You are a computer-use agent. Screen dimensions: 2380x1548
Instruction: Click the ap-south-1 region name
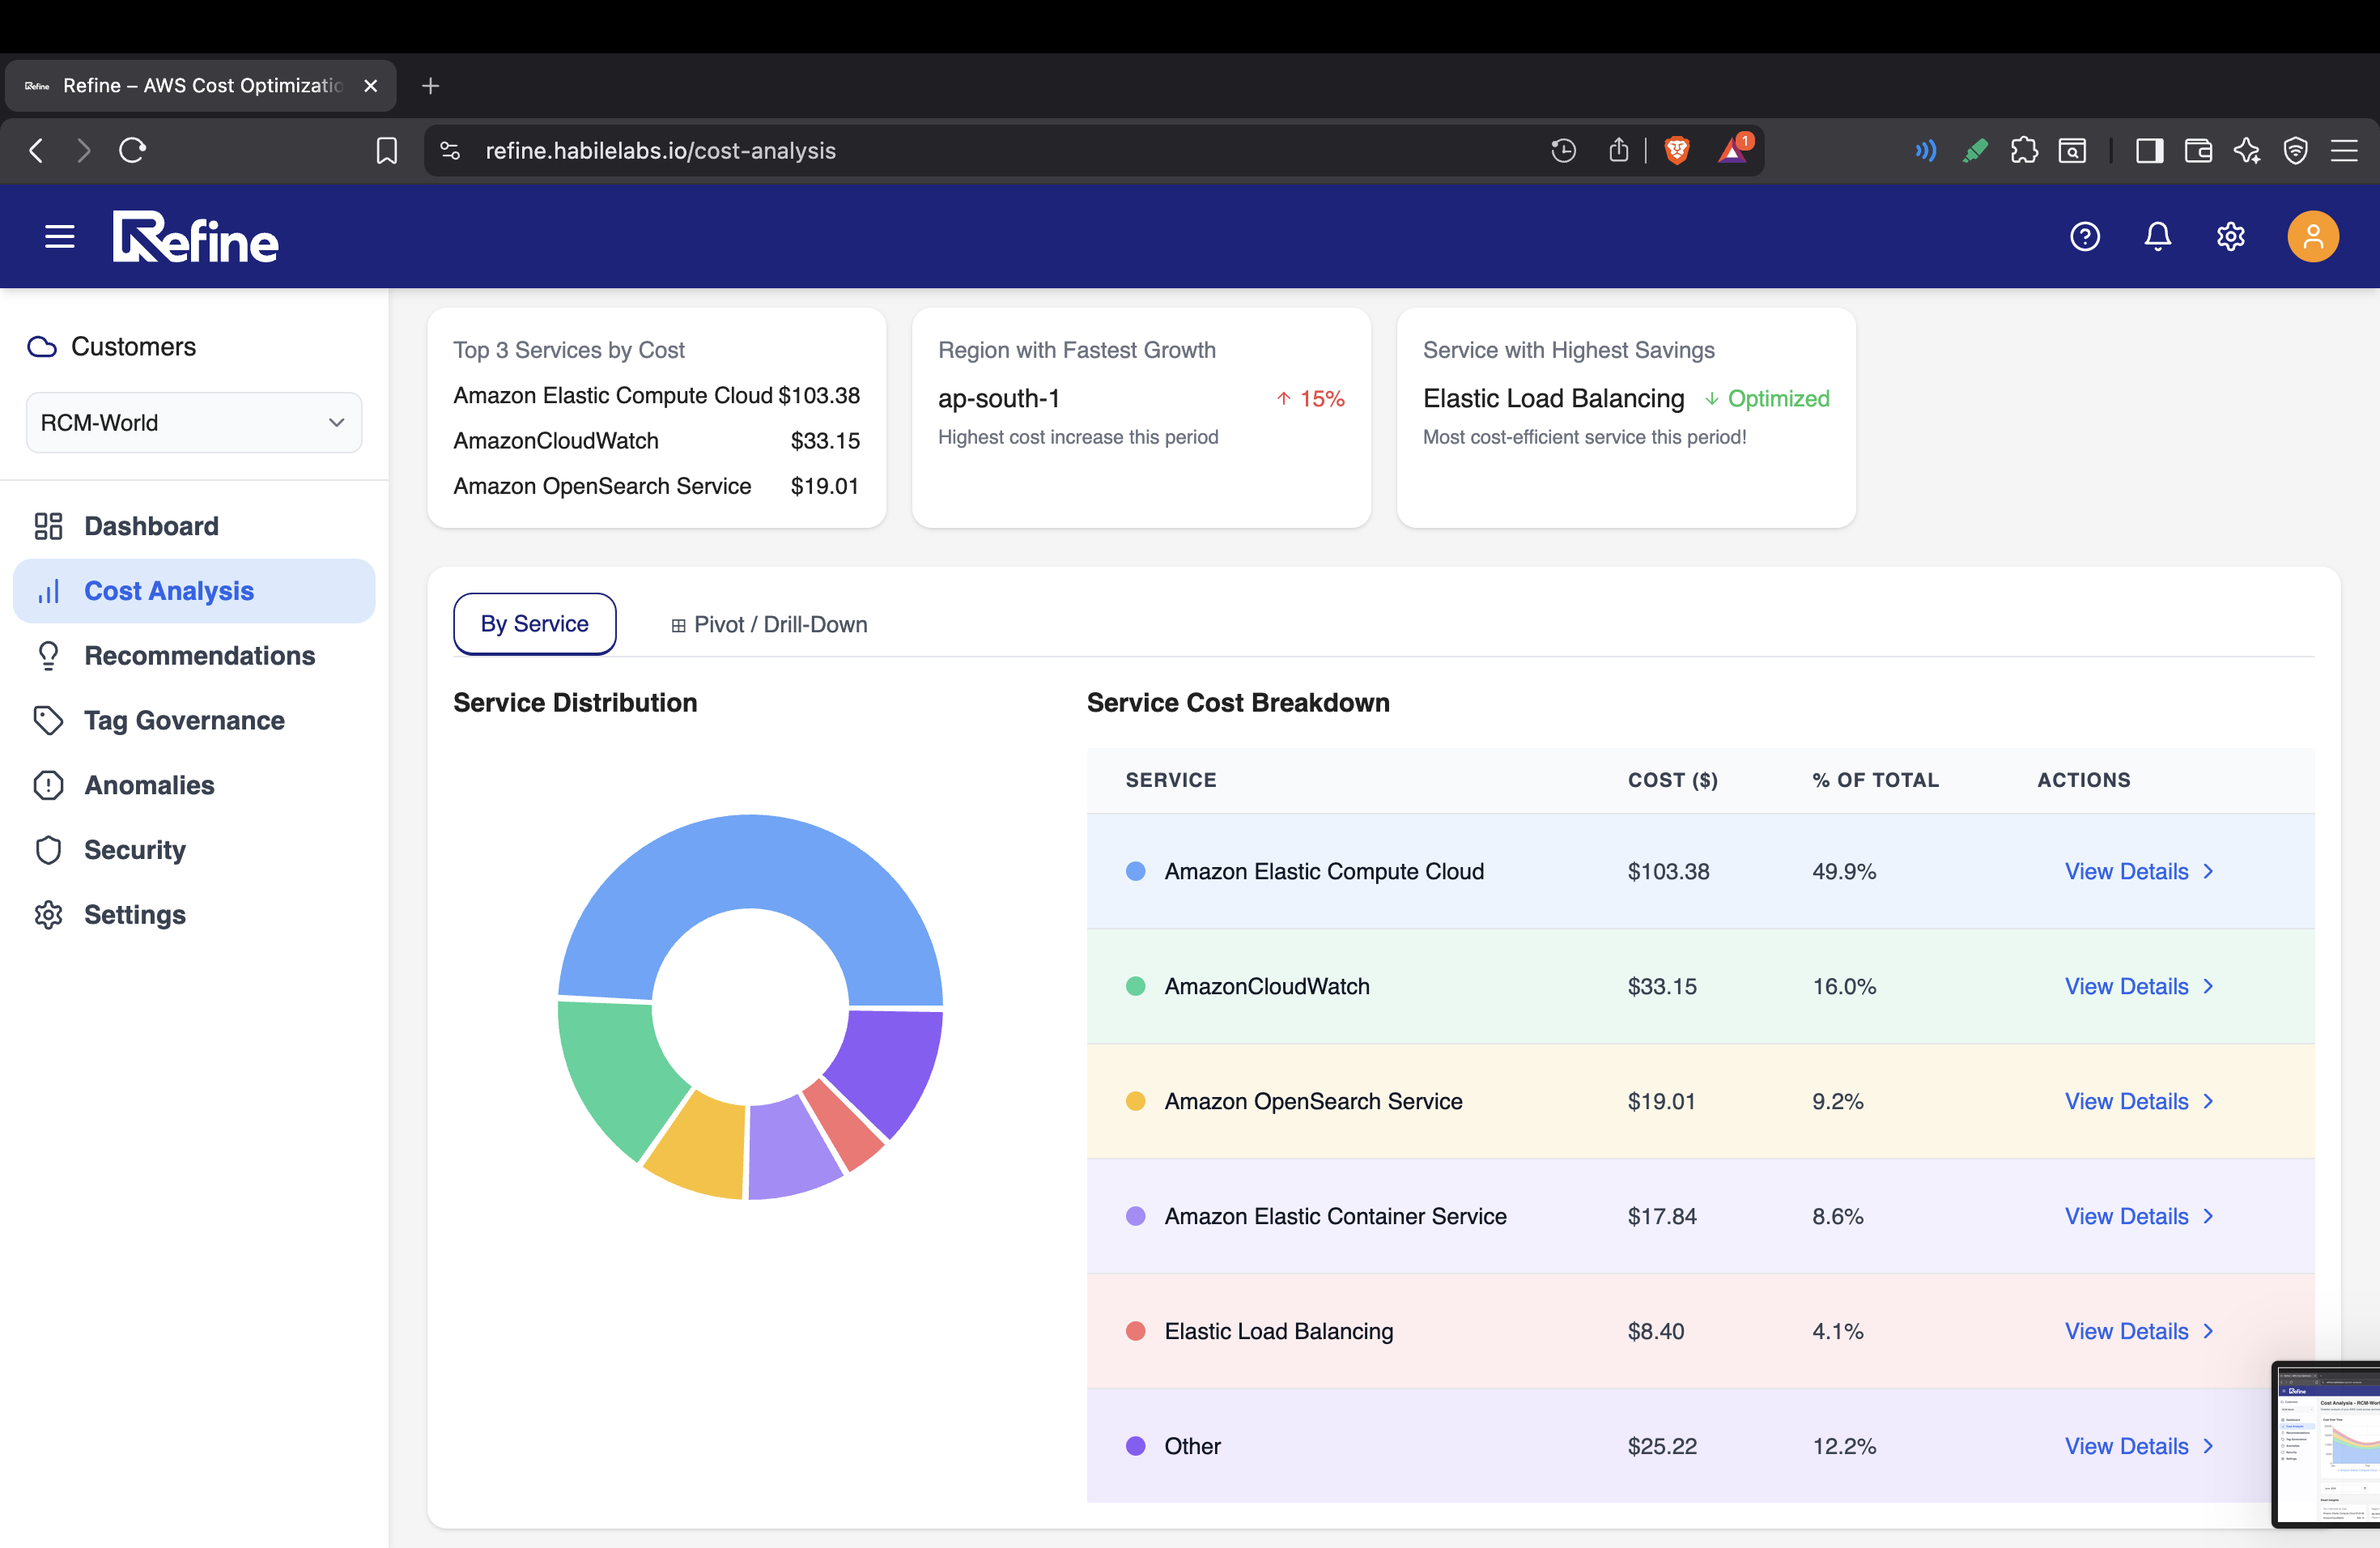coord(999,399)
